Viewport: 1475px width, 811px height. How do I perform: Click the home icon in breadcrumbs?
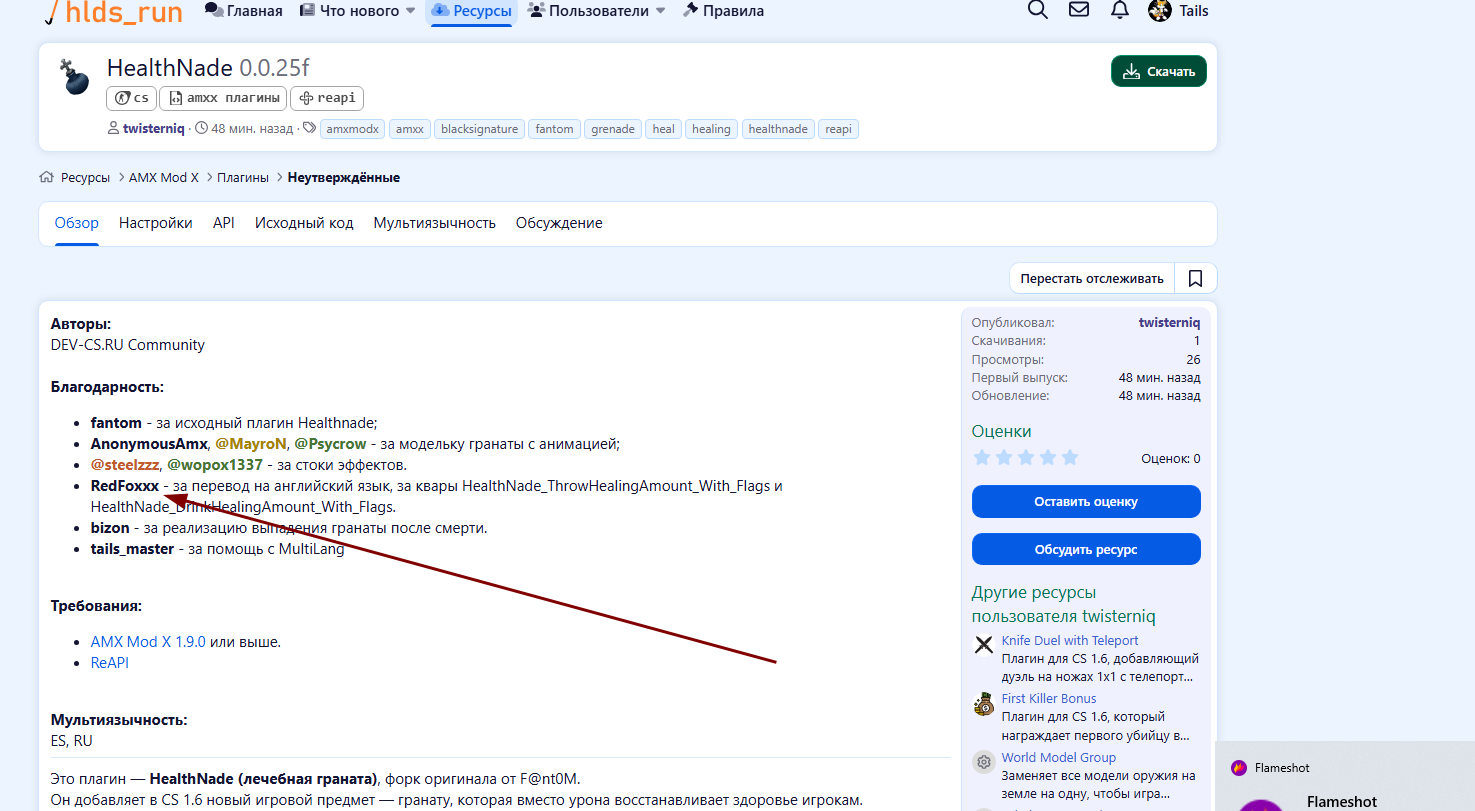pos(46,177)
